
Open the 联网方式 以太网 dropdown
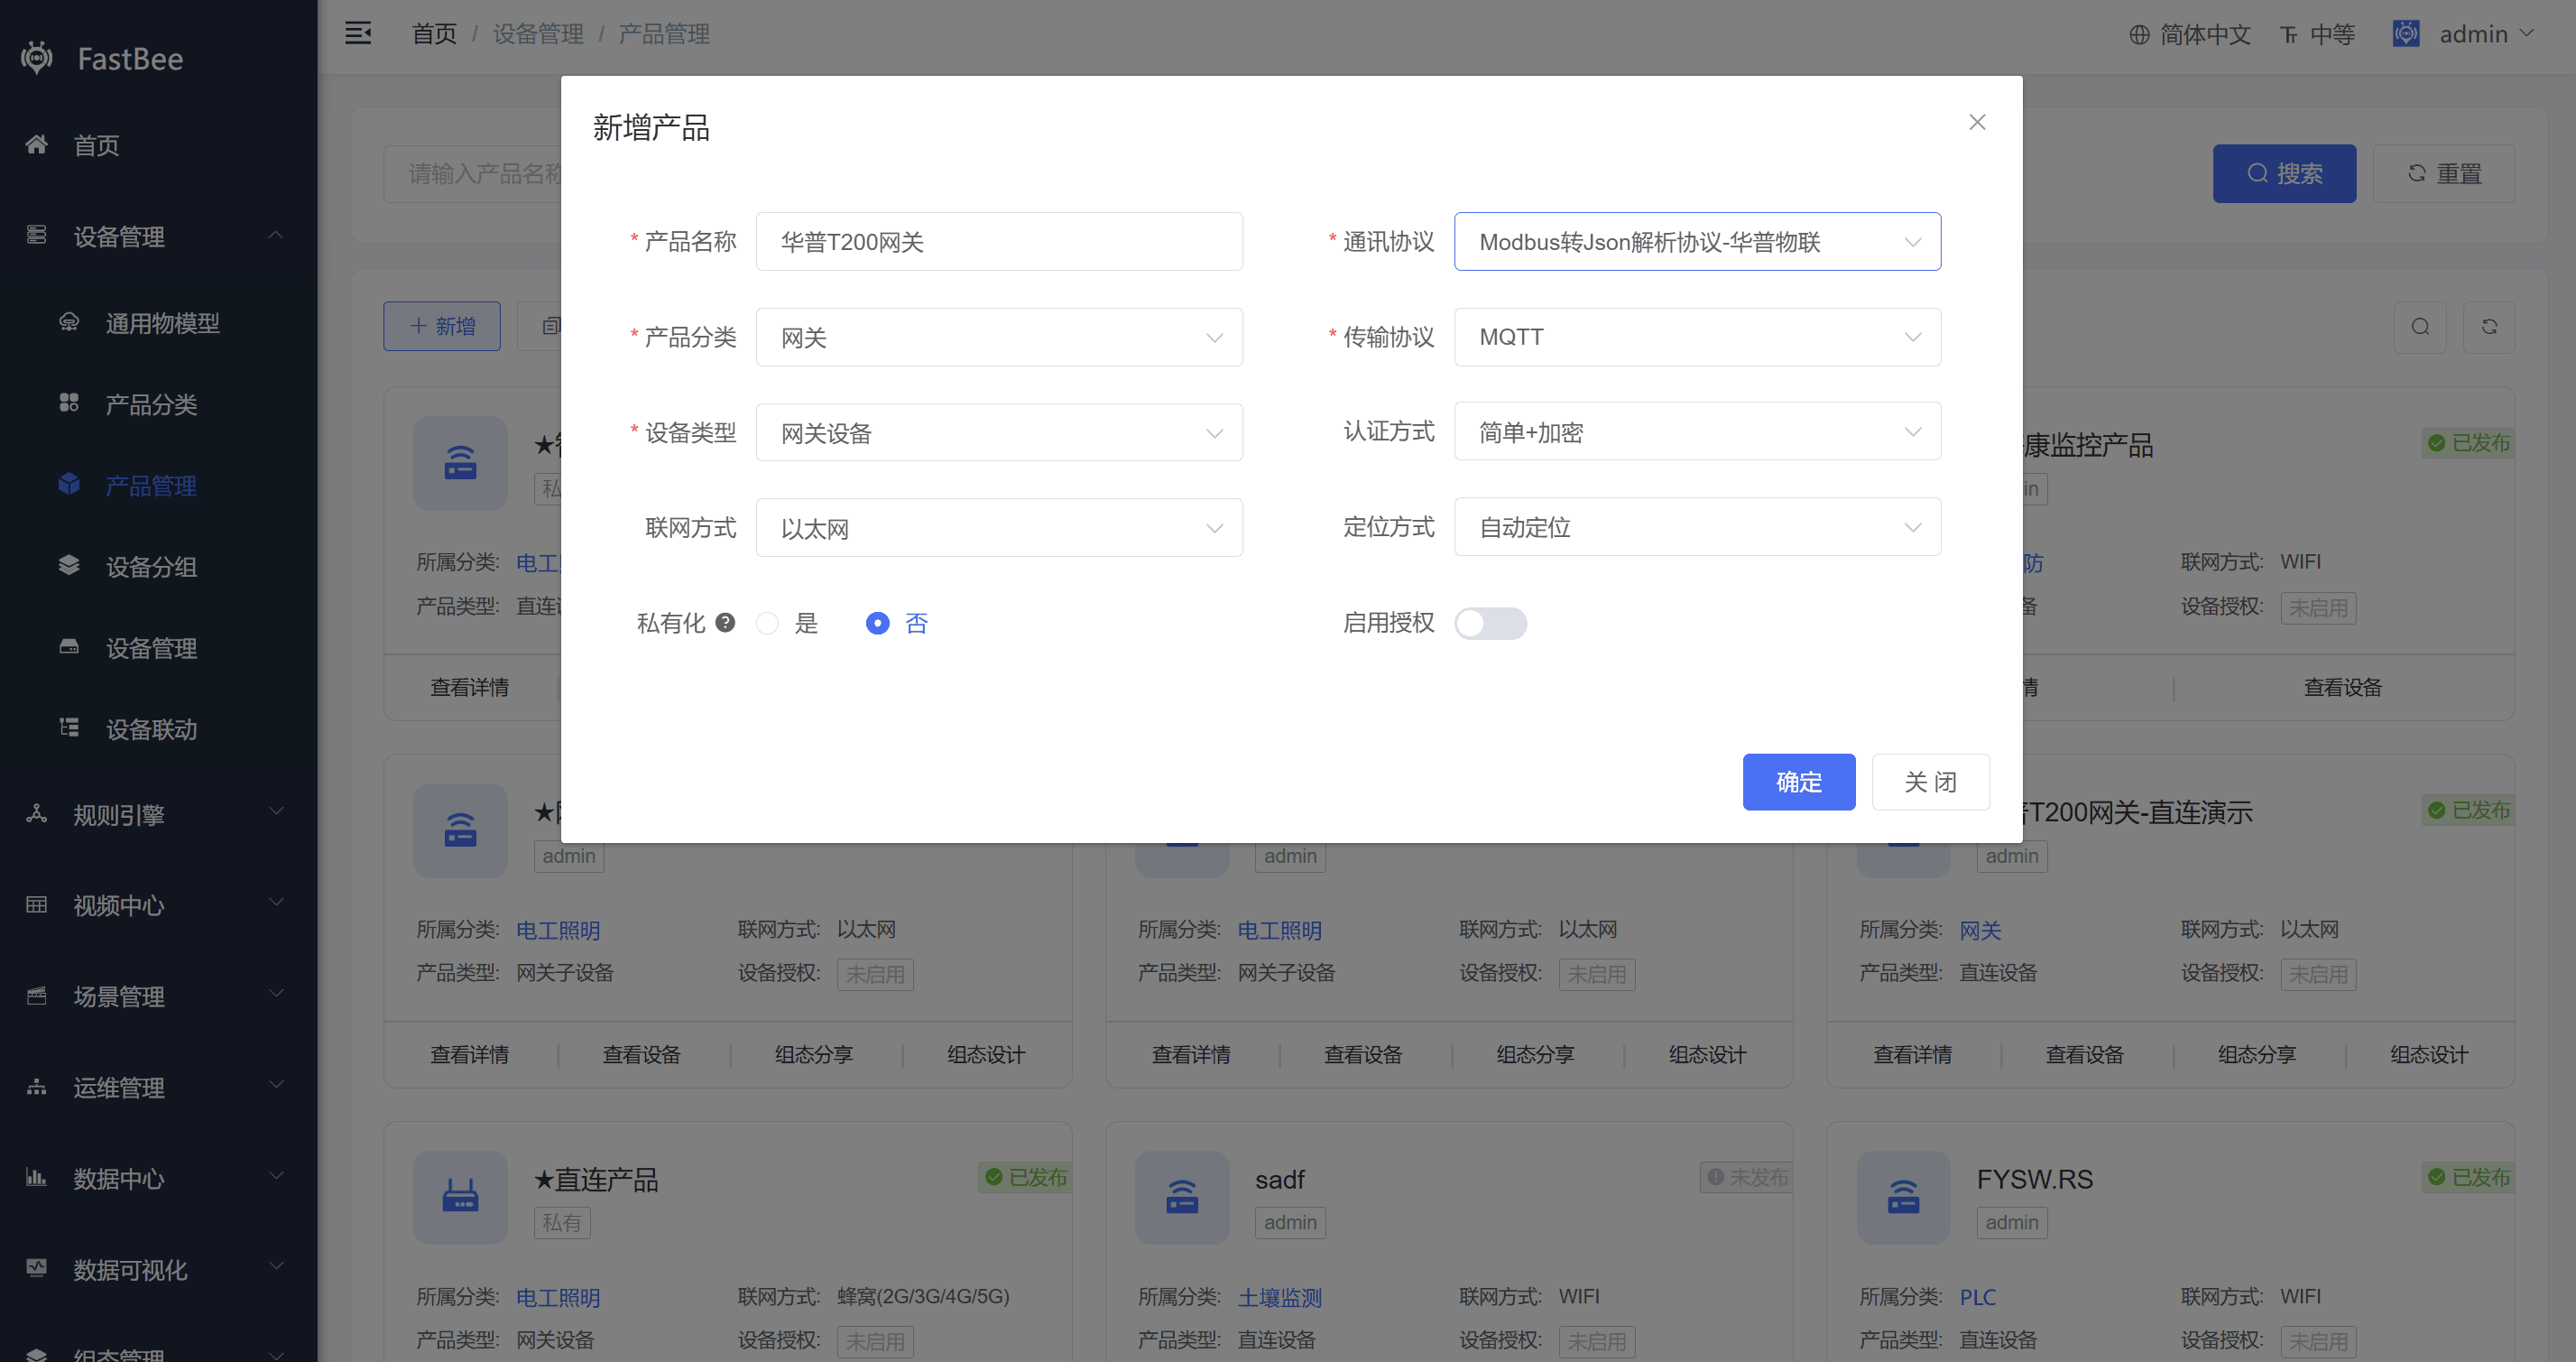[999, 527]
